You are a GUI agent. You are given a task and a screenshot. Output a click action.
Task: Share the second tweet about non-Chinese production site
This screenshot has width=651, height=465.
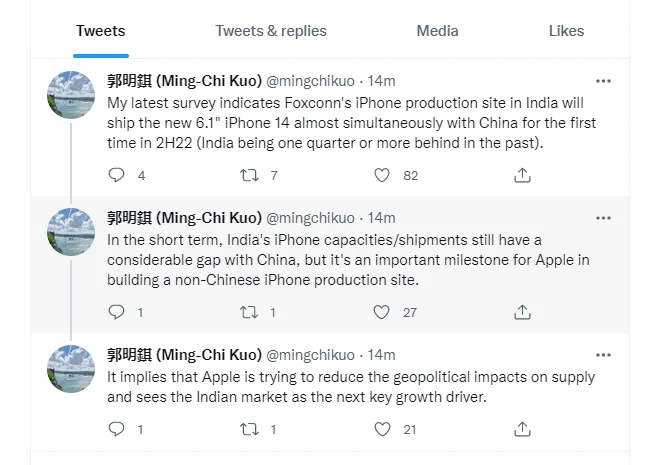click(x=522, y=312)
